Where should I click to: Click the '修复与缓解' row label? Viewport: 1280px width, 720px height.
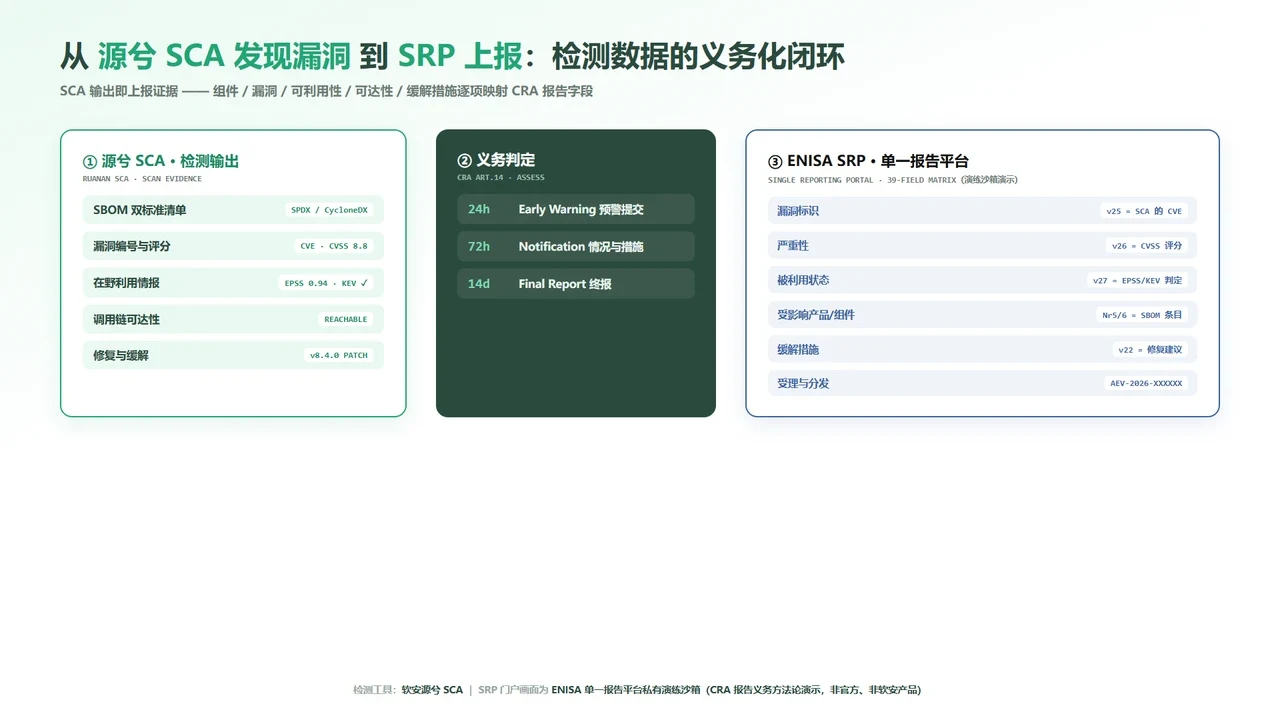coord(121,355)
